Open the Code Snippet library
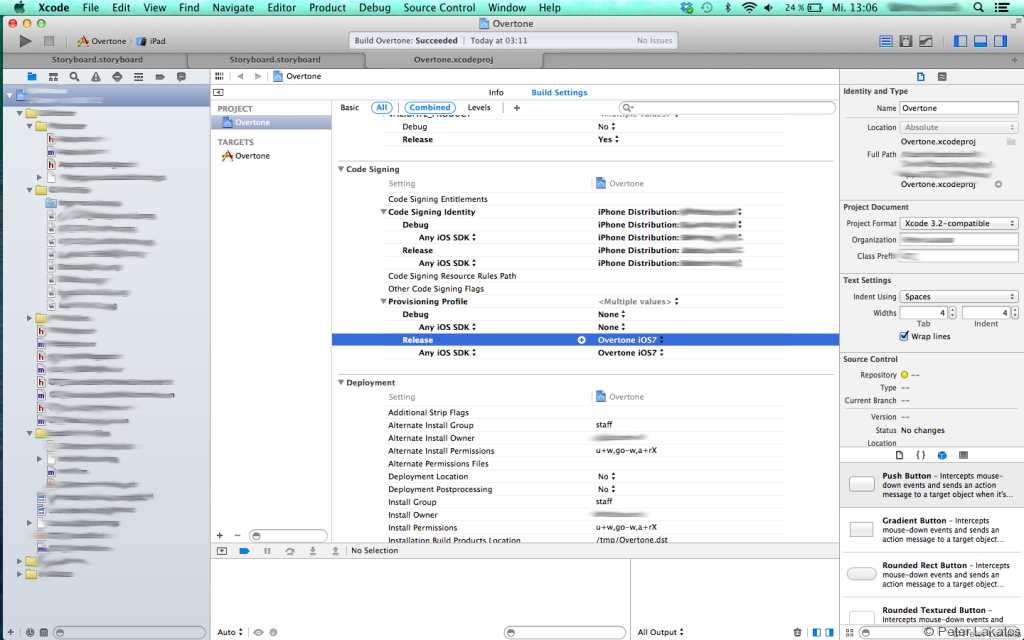Image resolution: width=1024 pixels, height=640 pixels. click(921, 455)
